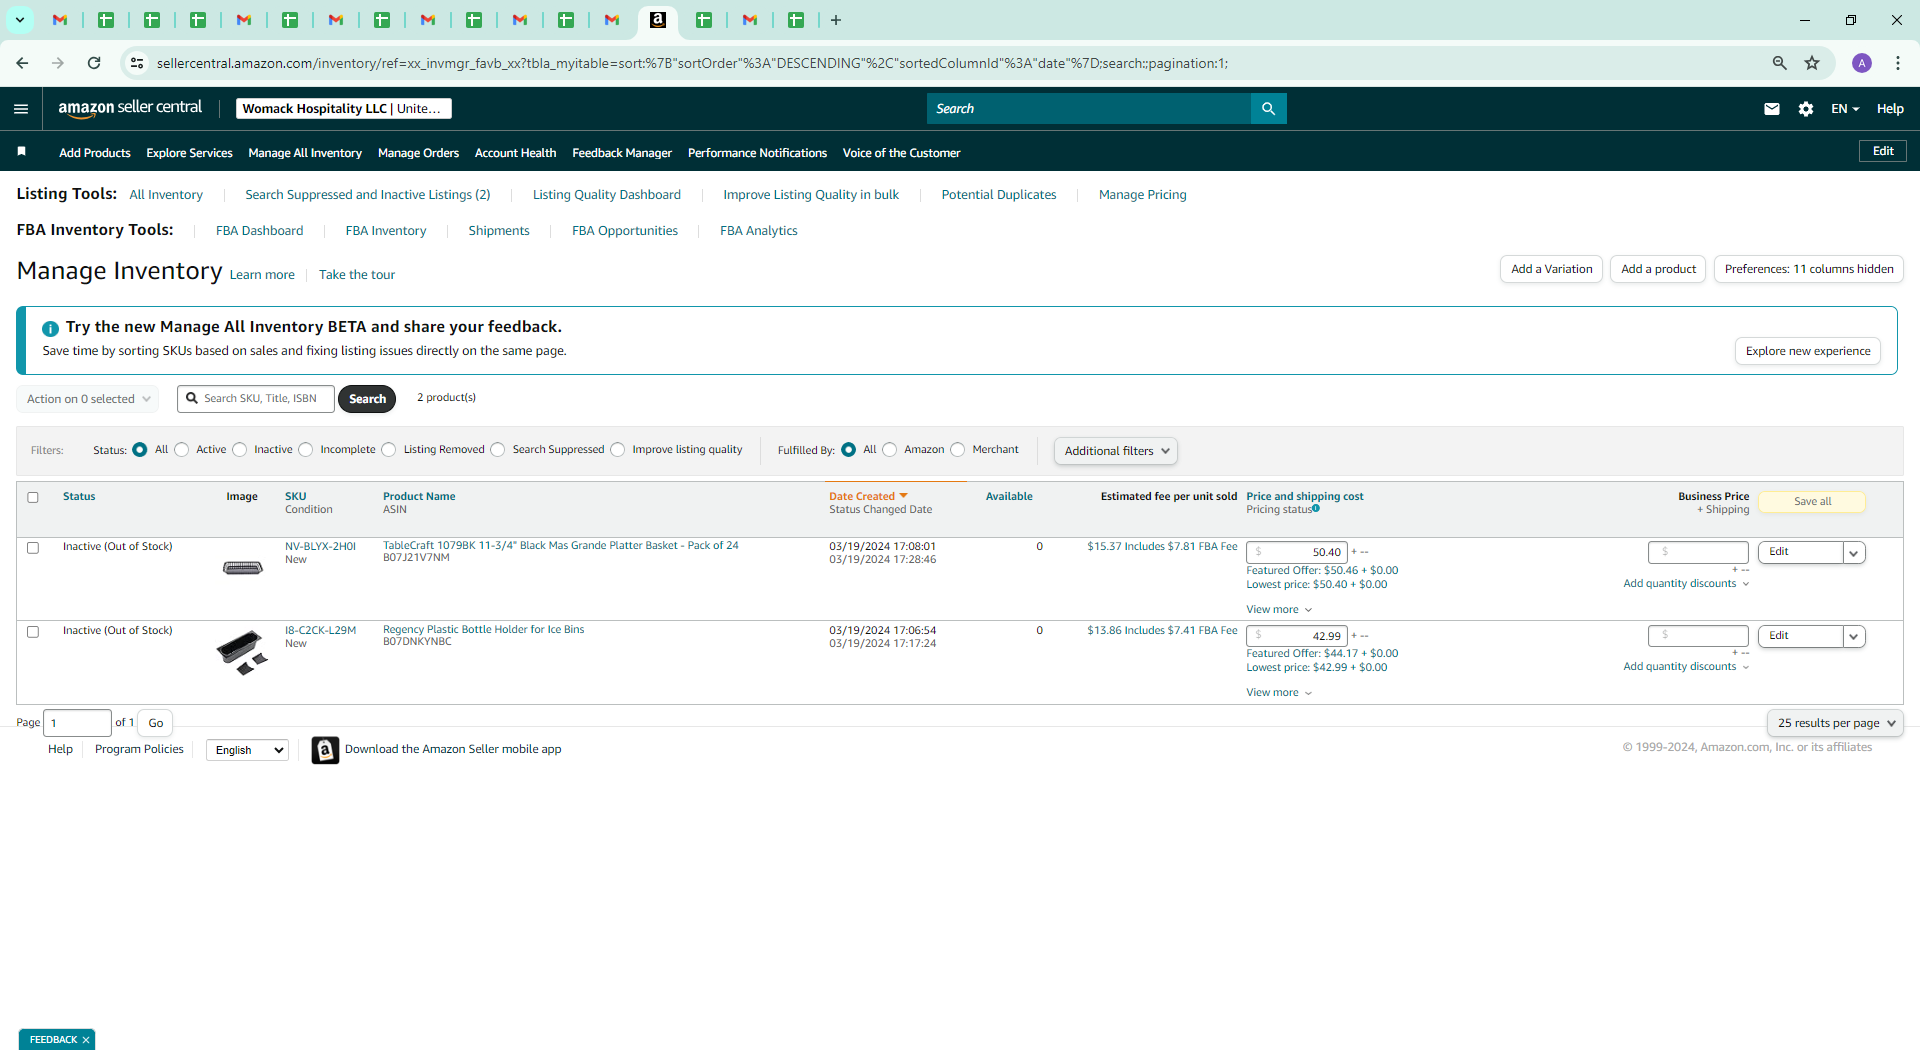Reload the Seller Central page

94,63
